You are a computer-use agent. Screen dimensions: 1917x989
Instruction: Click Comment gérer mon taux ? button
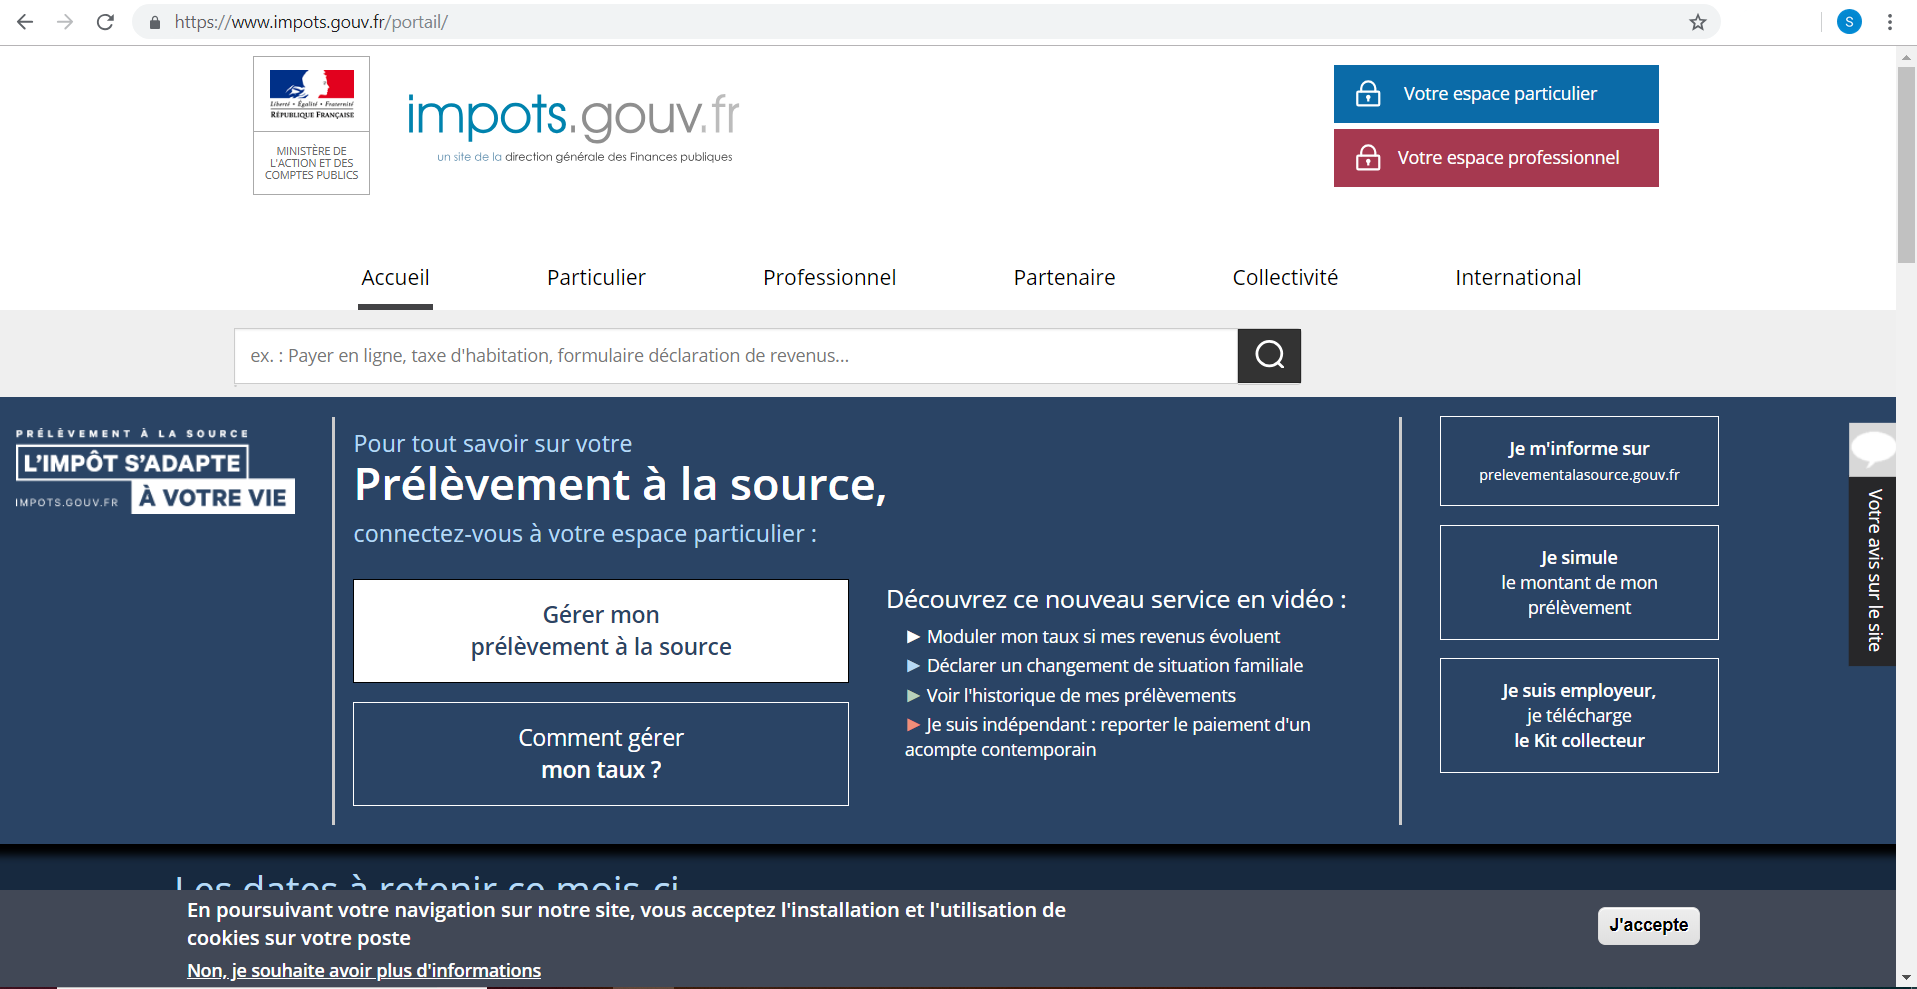(x=601, y=754)
